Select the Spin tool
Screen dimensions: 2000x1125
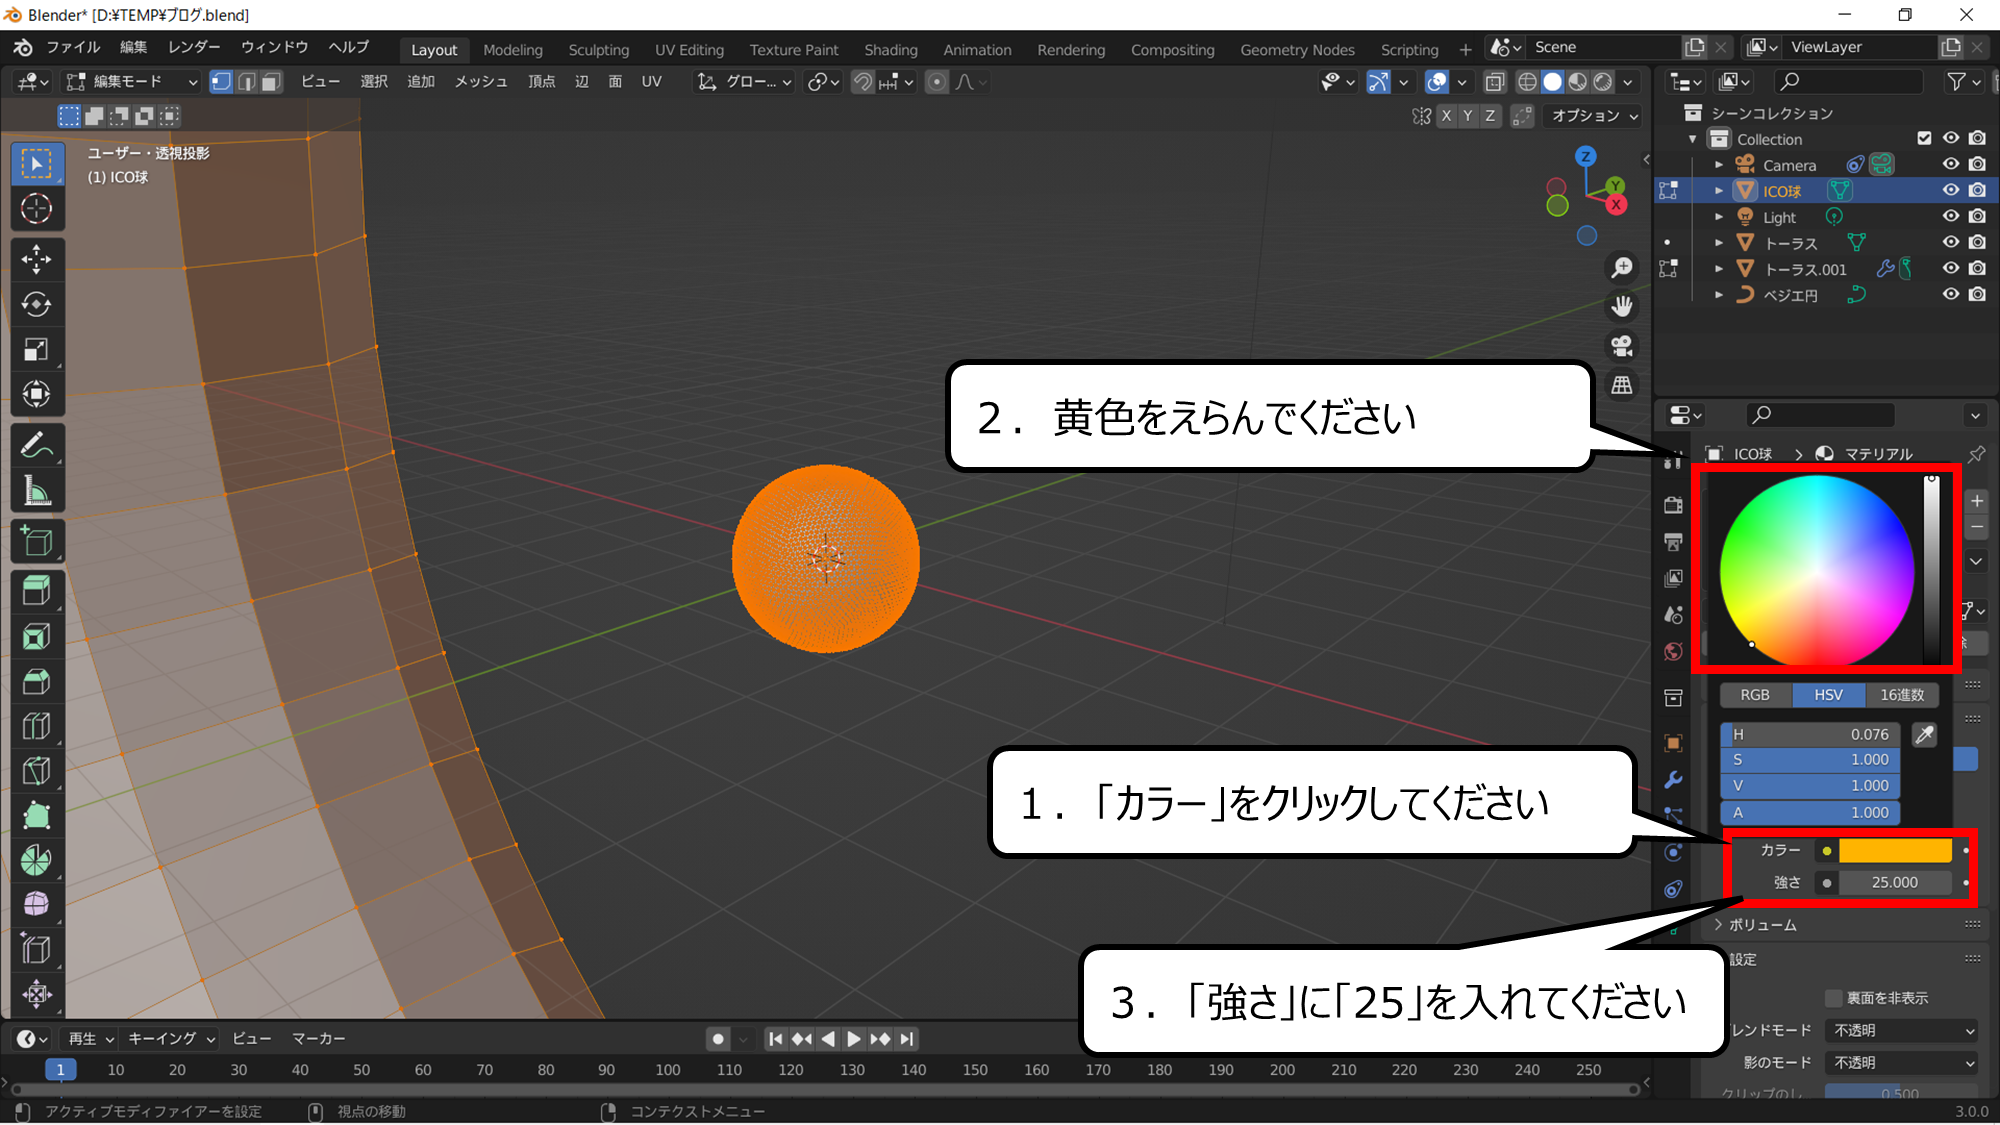(x=37, y=861)
